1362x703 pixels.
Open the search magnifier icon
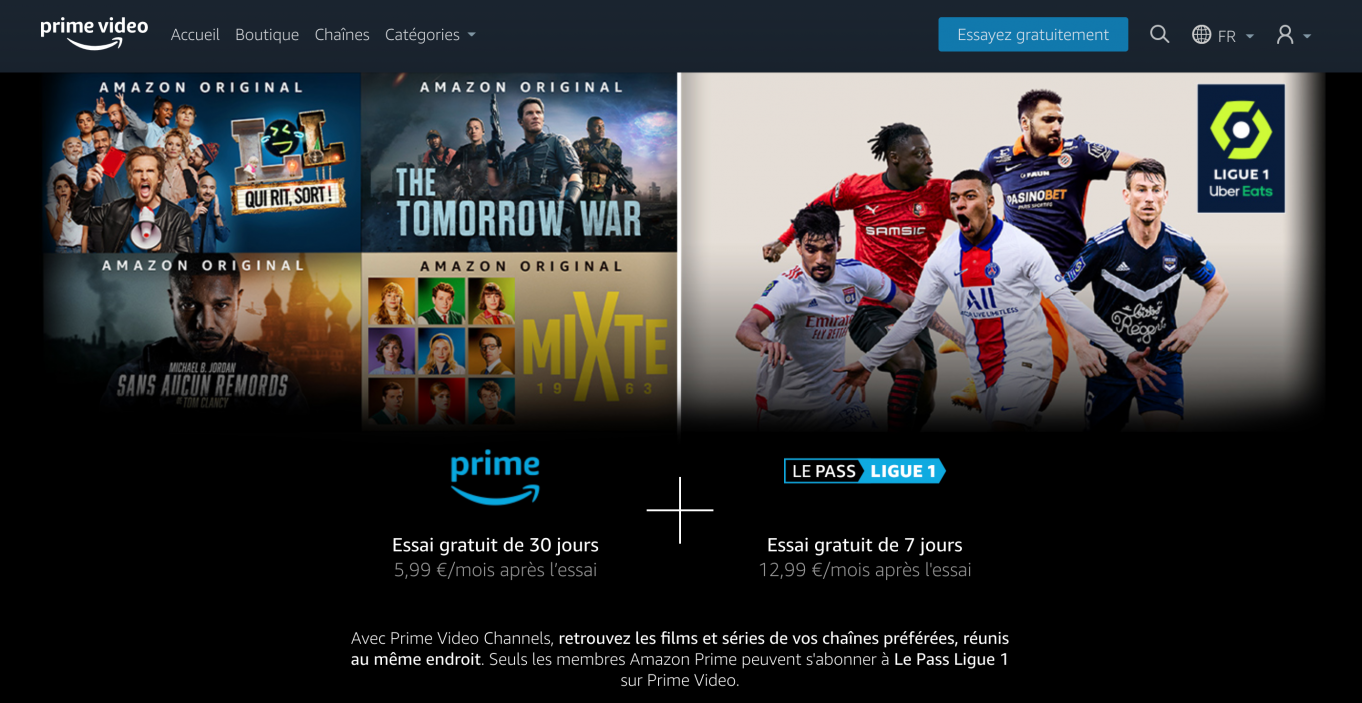1159,34
